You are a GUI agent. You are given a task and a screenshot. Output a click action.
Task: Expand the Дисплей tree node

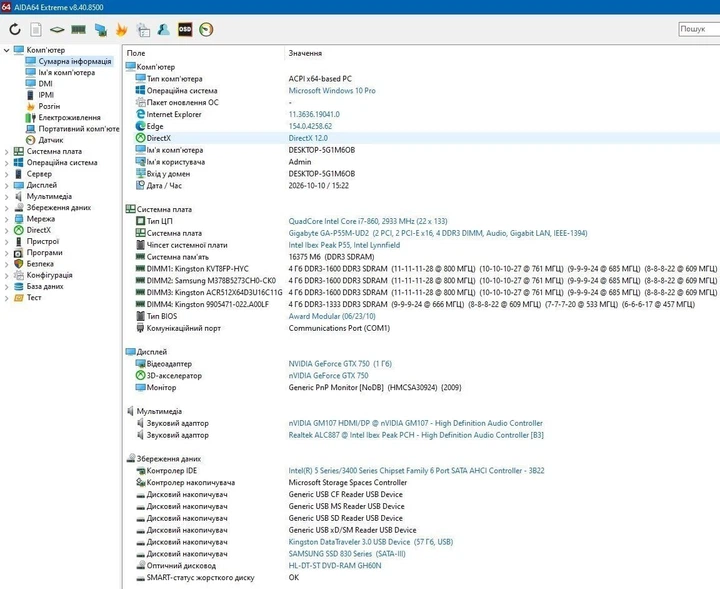(x=6, y=185)
